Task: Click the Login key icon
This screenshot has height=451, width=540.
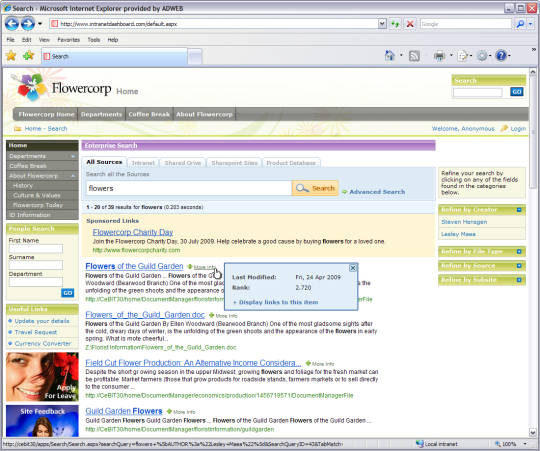Action: [504, 128]
